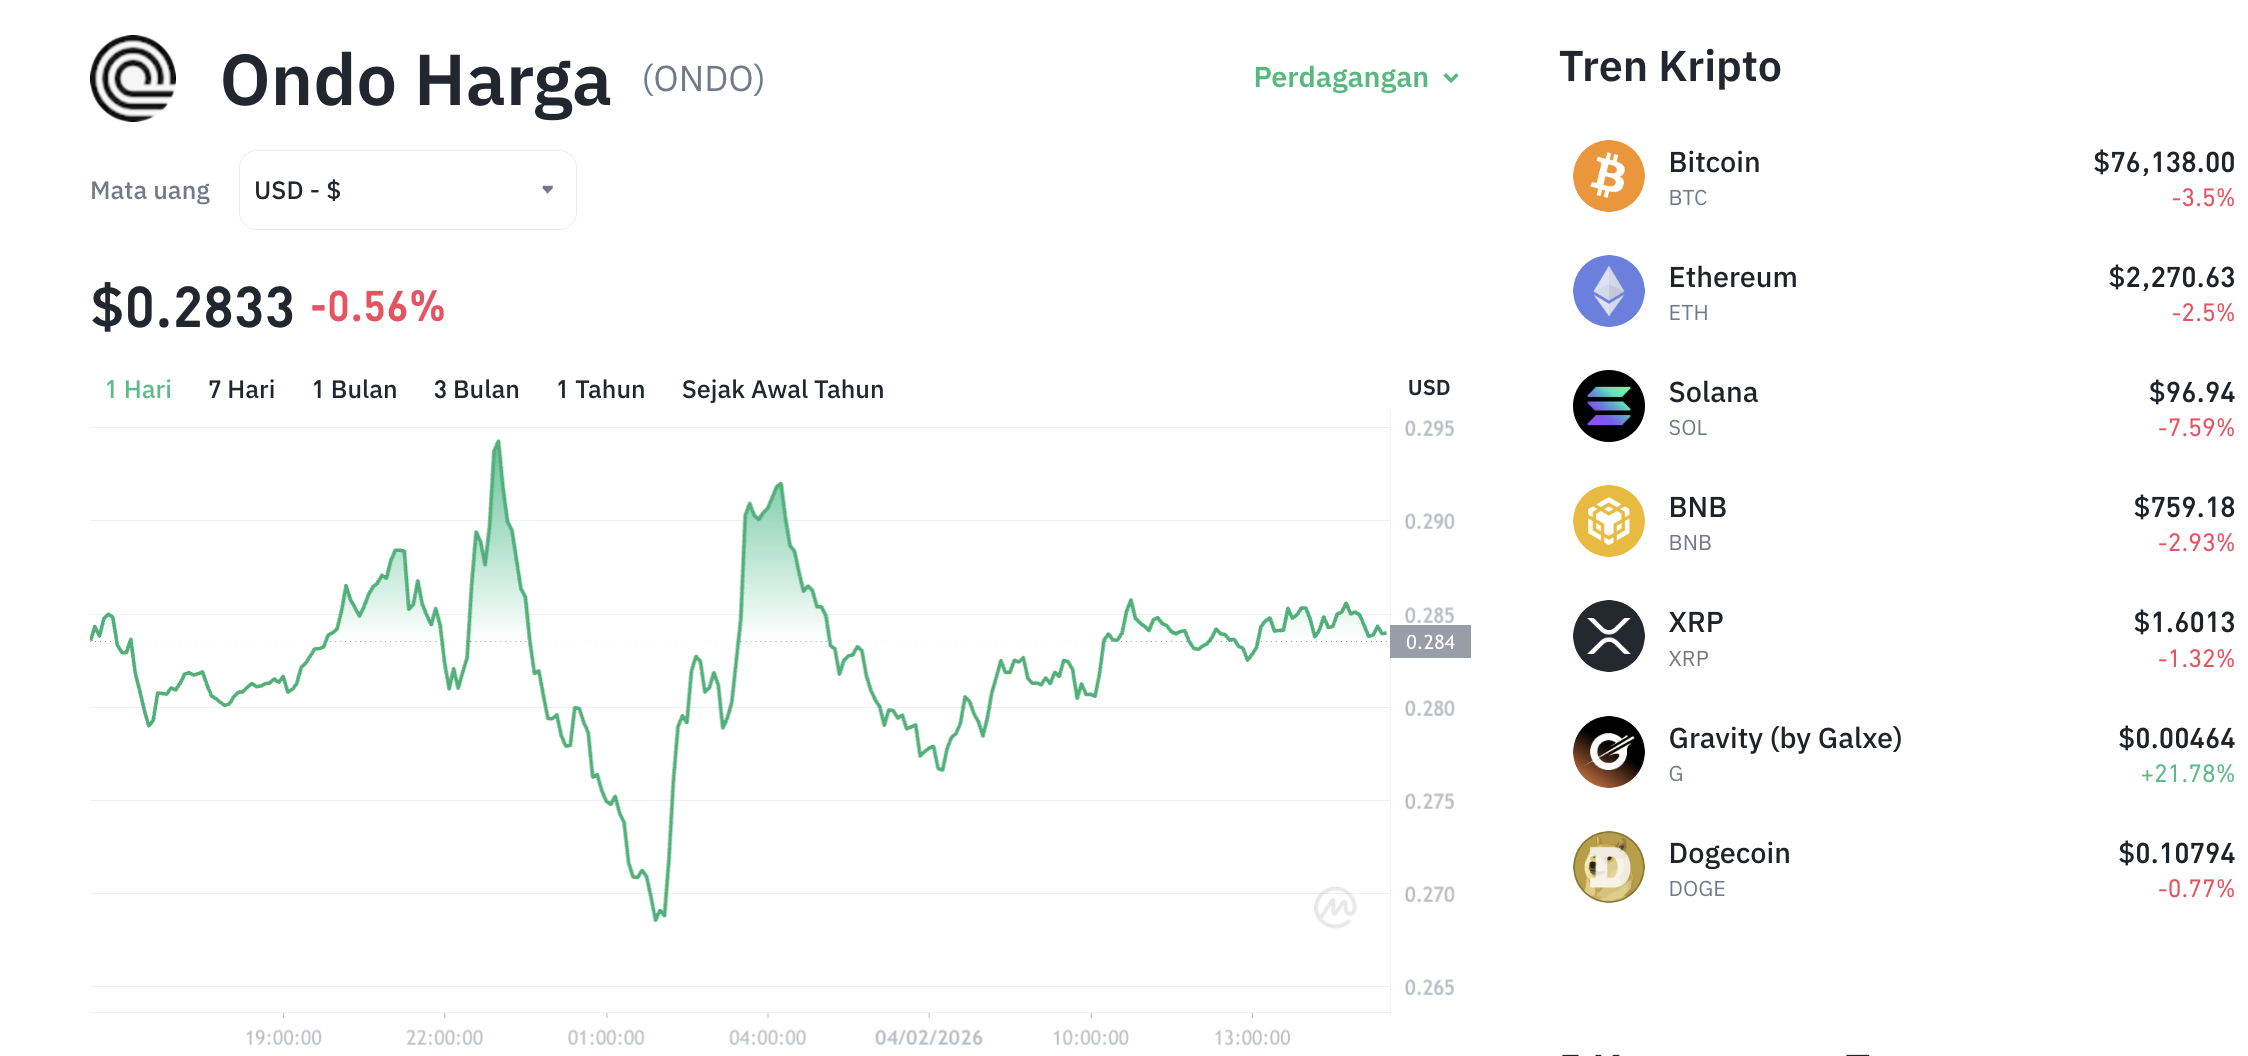Click the 0.284 price axis marker

click(1431, 642)
